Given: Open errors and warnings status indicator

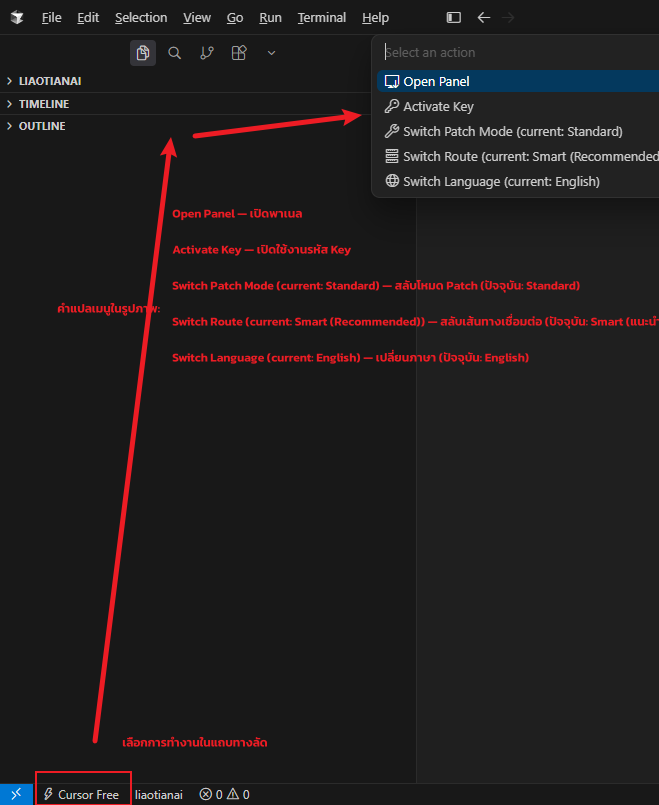Looking at the screenshot, I should (224, 794).
